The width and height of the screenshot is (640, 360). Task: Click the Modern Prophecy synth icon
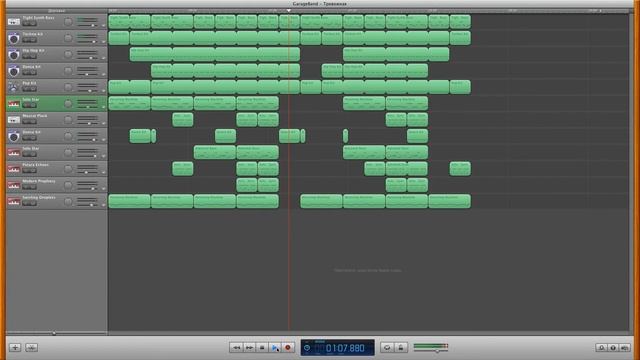click(14, 185)
